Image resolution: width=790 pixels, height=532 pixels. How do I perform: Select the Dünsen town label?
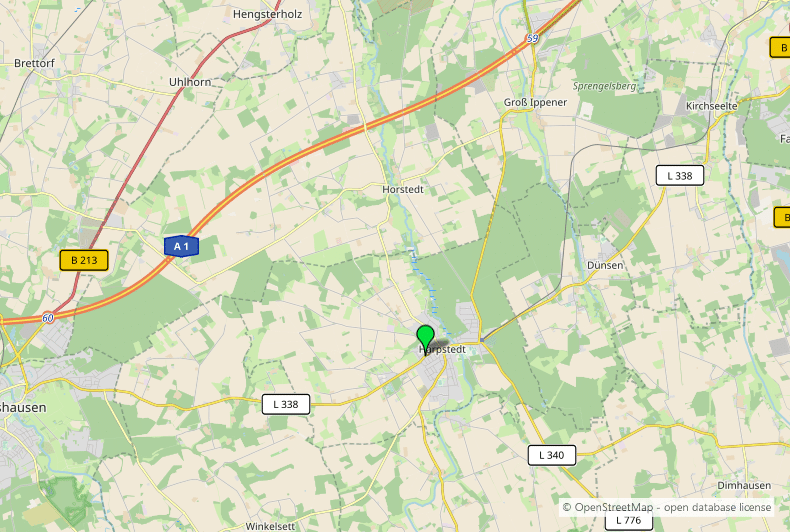pyautogui.click(x=605, y=265)
